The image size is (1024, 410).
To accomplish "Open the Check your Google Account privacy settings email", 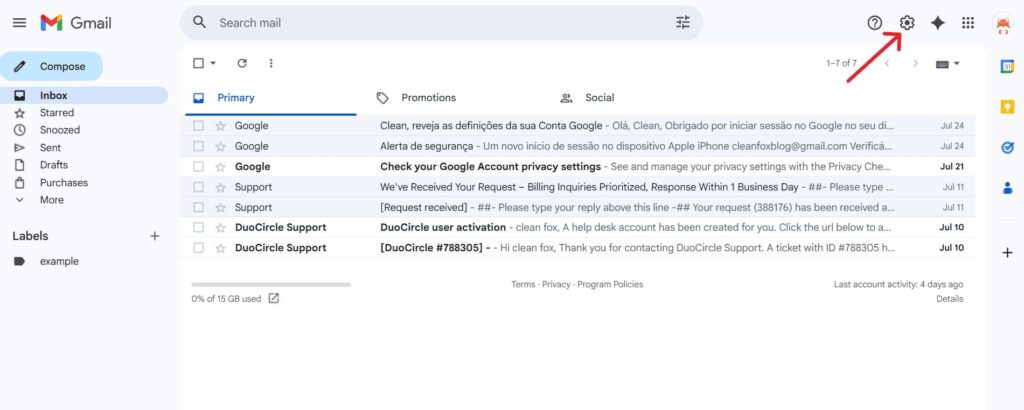I will click(x=577, y=166).
